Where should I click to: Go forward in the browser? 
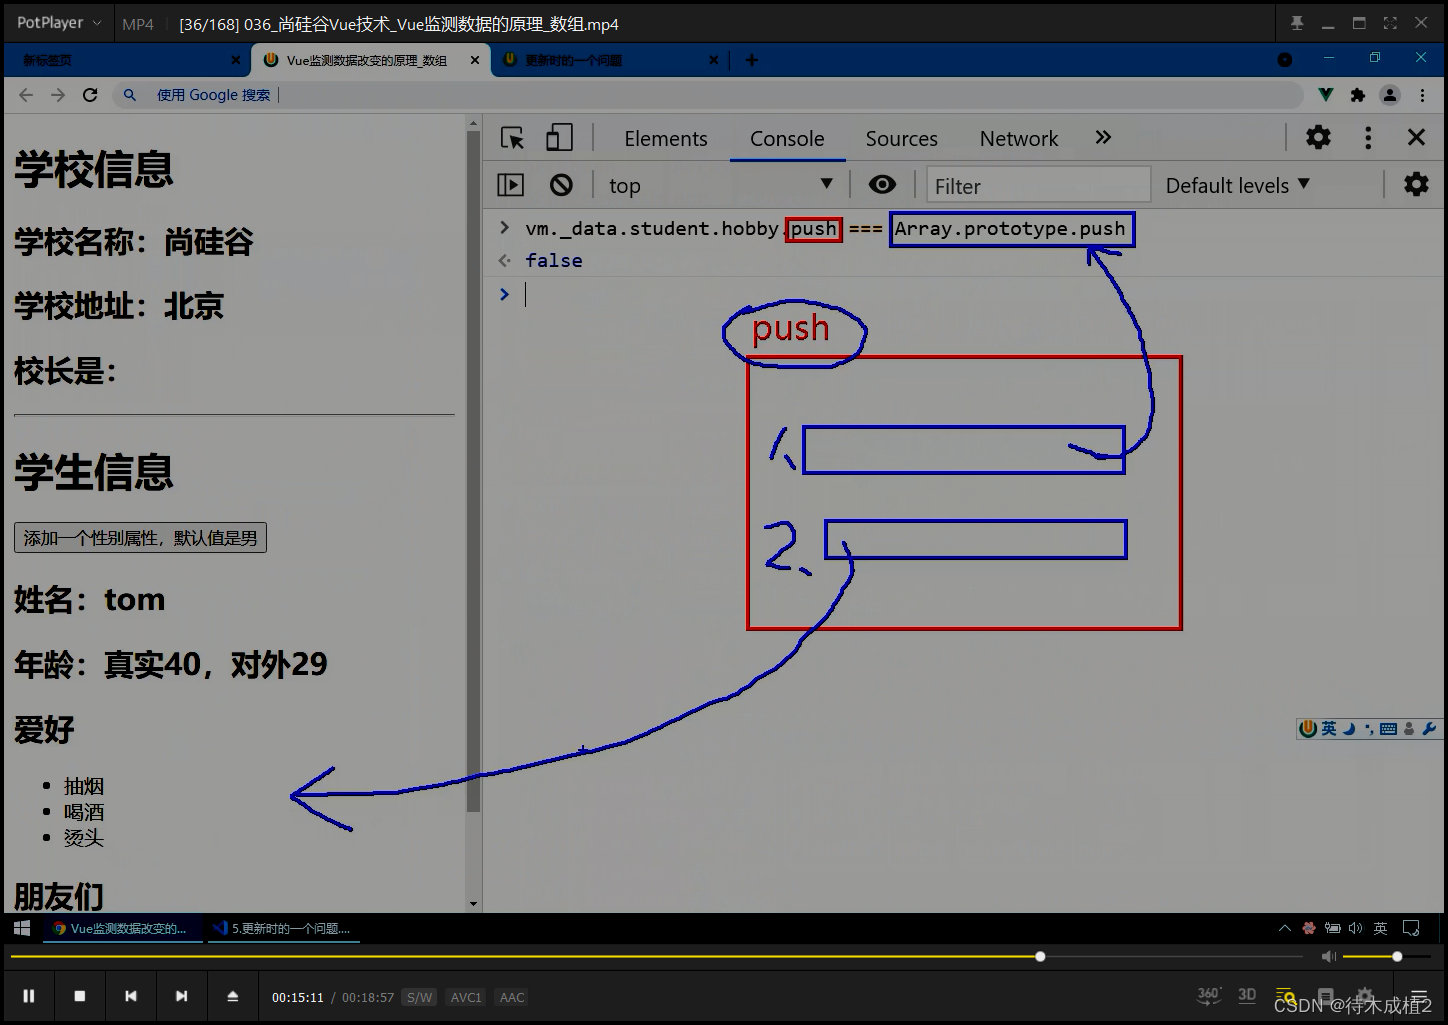tap(58, 95)
